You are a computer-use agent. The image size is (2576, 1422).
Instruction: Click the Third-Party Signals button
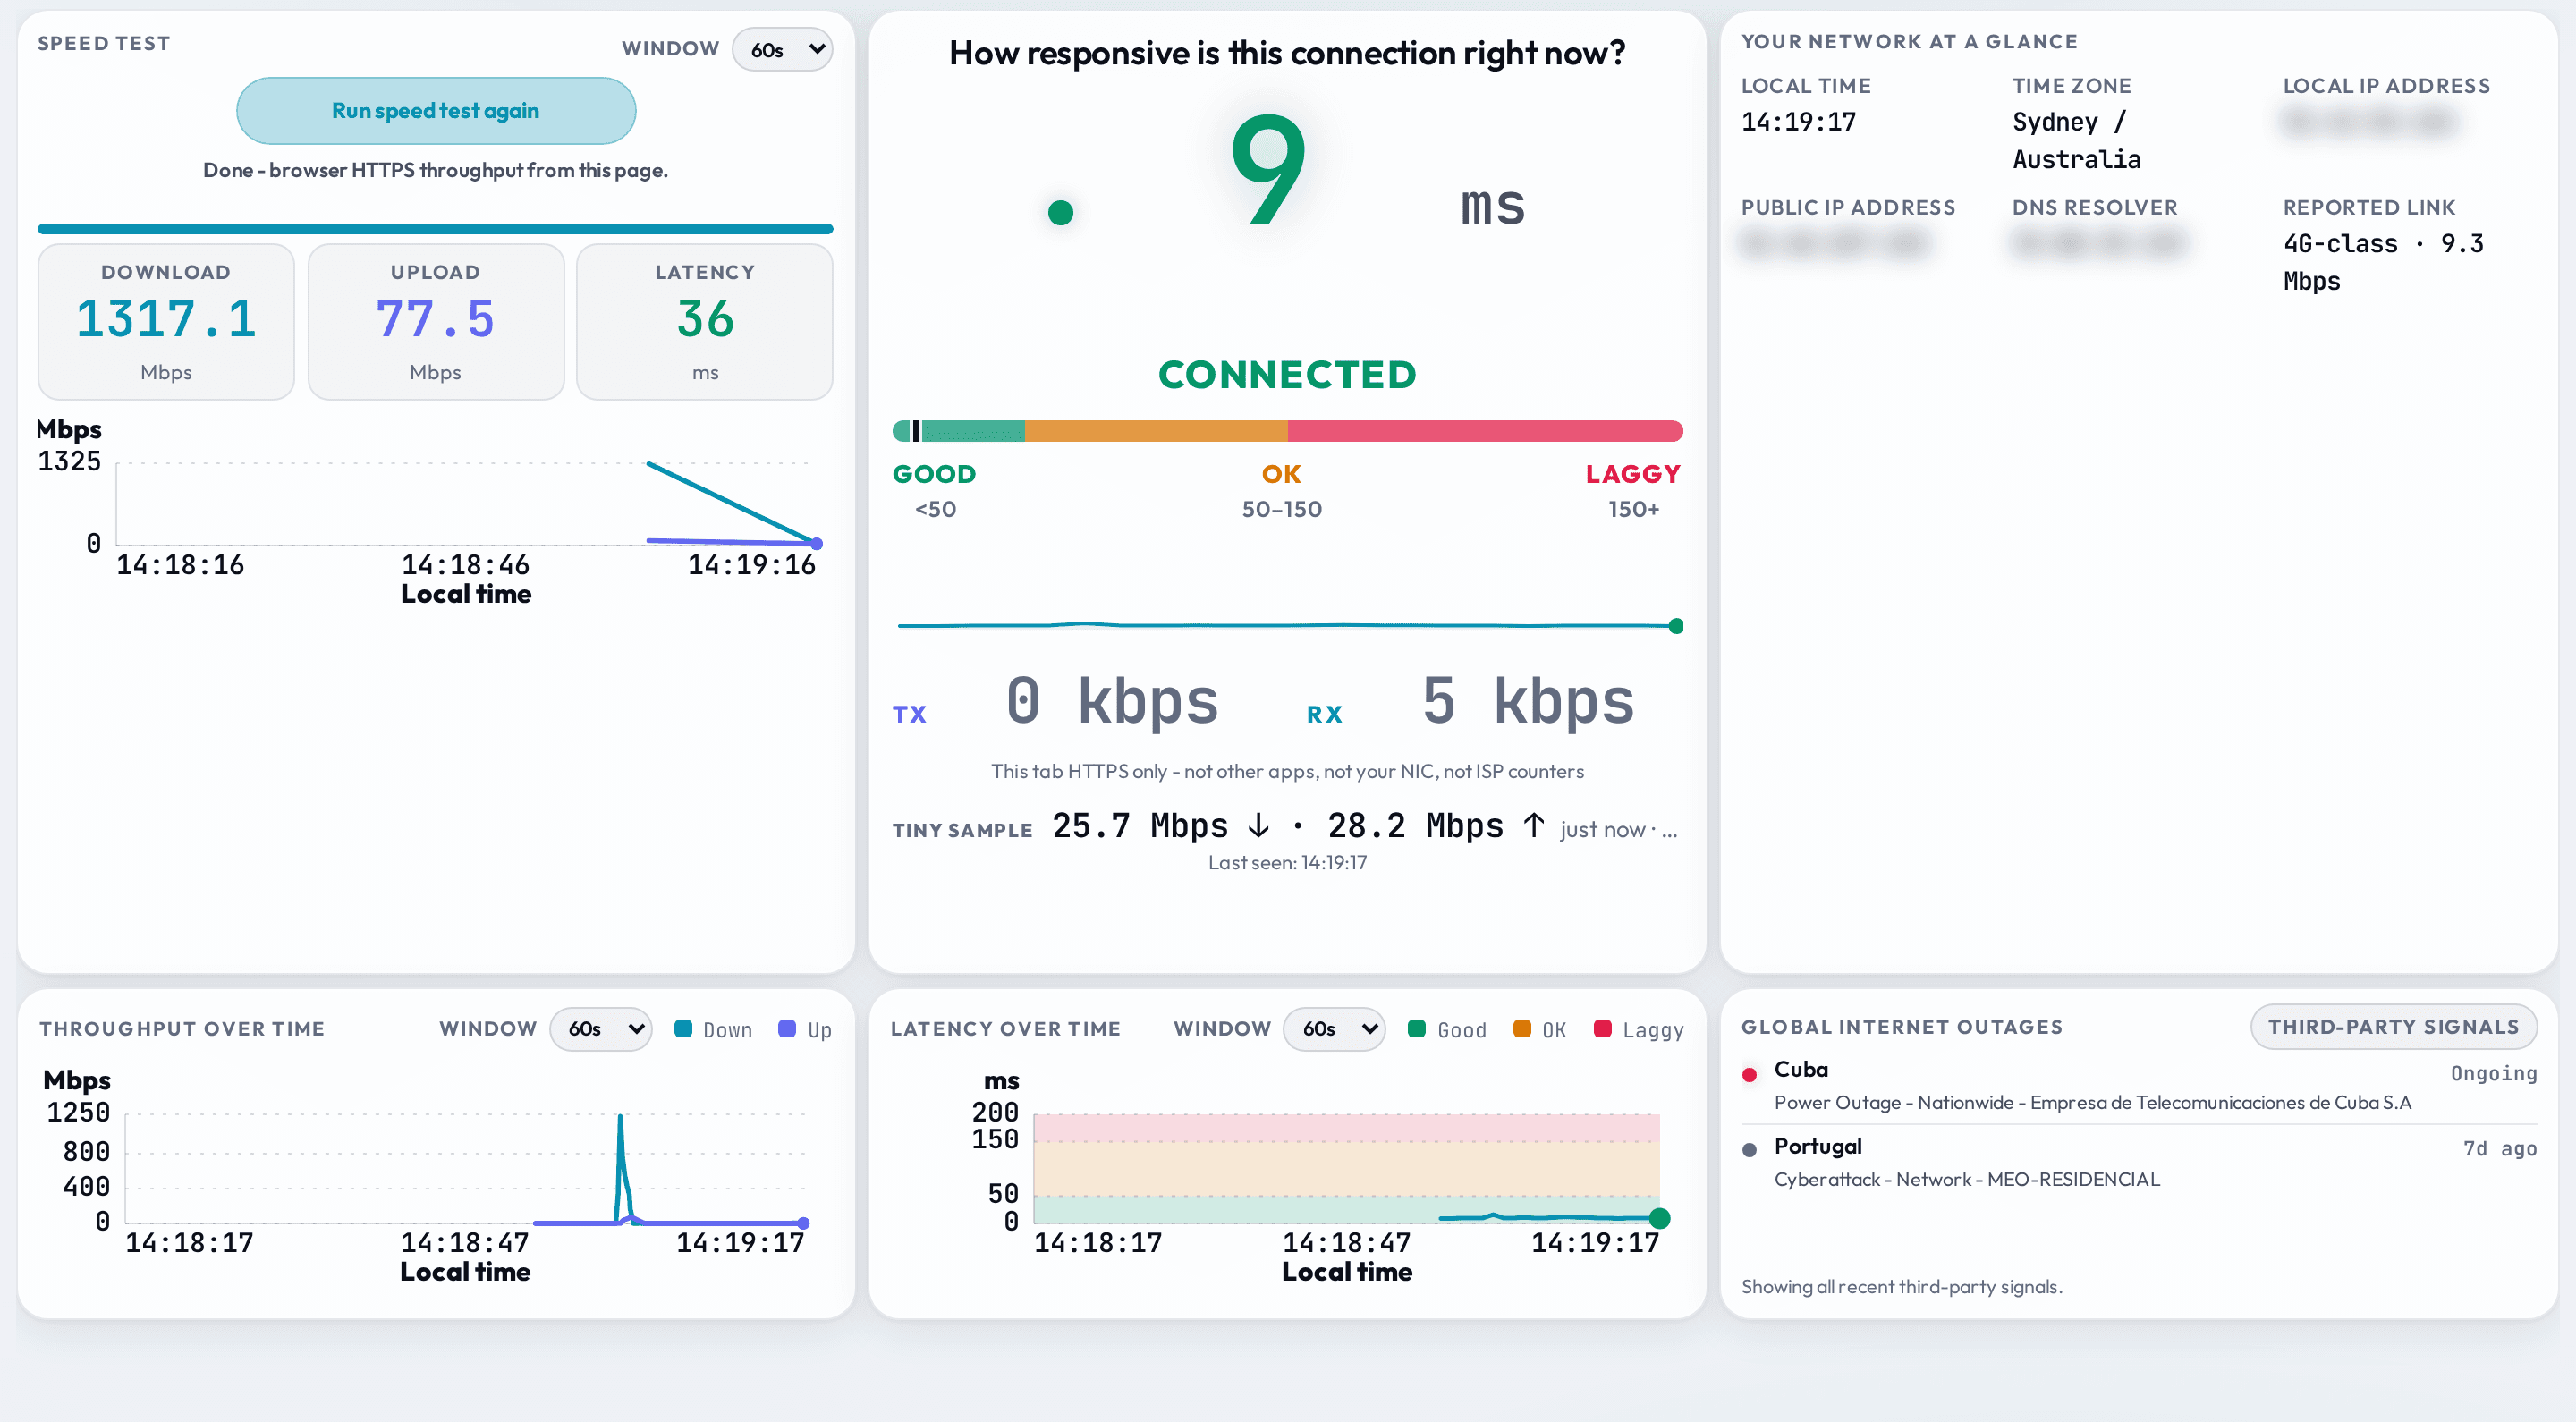click(2393, 1027)
